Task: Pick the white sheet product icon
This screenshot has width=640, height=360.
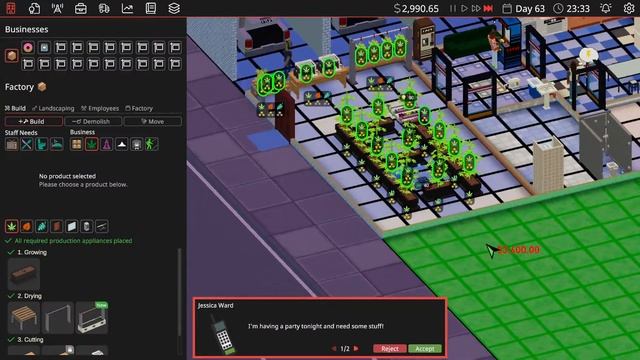Action: [72, 226]
